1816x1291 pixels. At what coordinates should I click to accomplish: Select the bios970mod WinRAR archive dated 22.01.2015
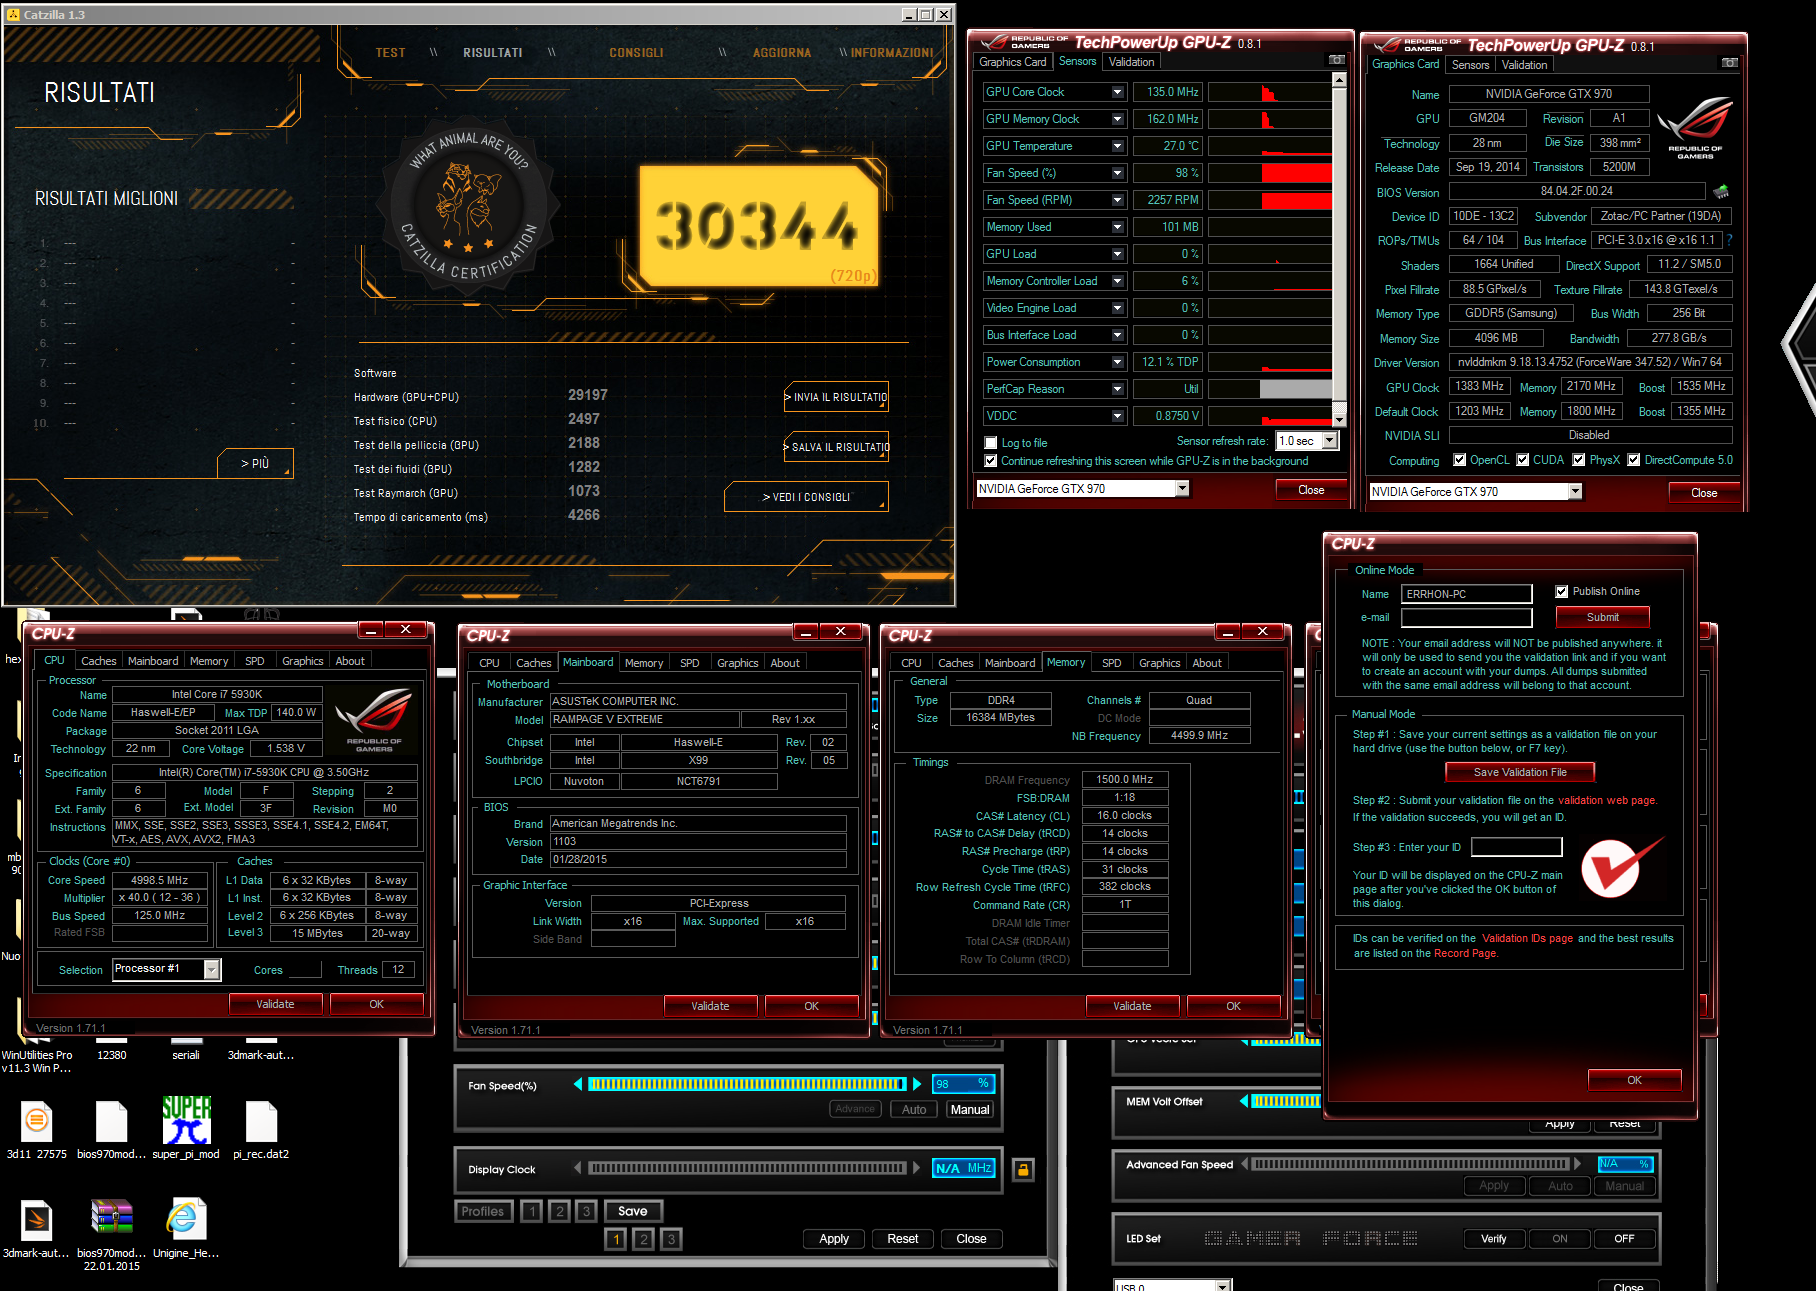click(x=112, y=1218)
